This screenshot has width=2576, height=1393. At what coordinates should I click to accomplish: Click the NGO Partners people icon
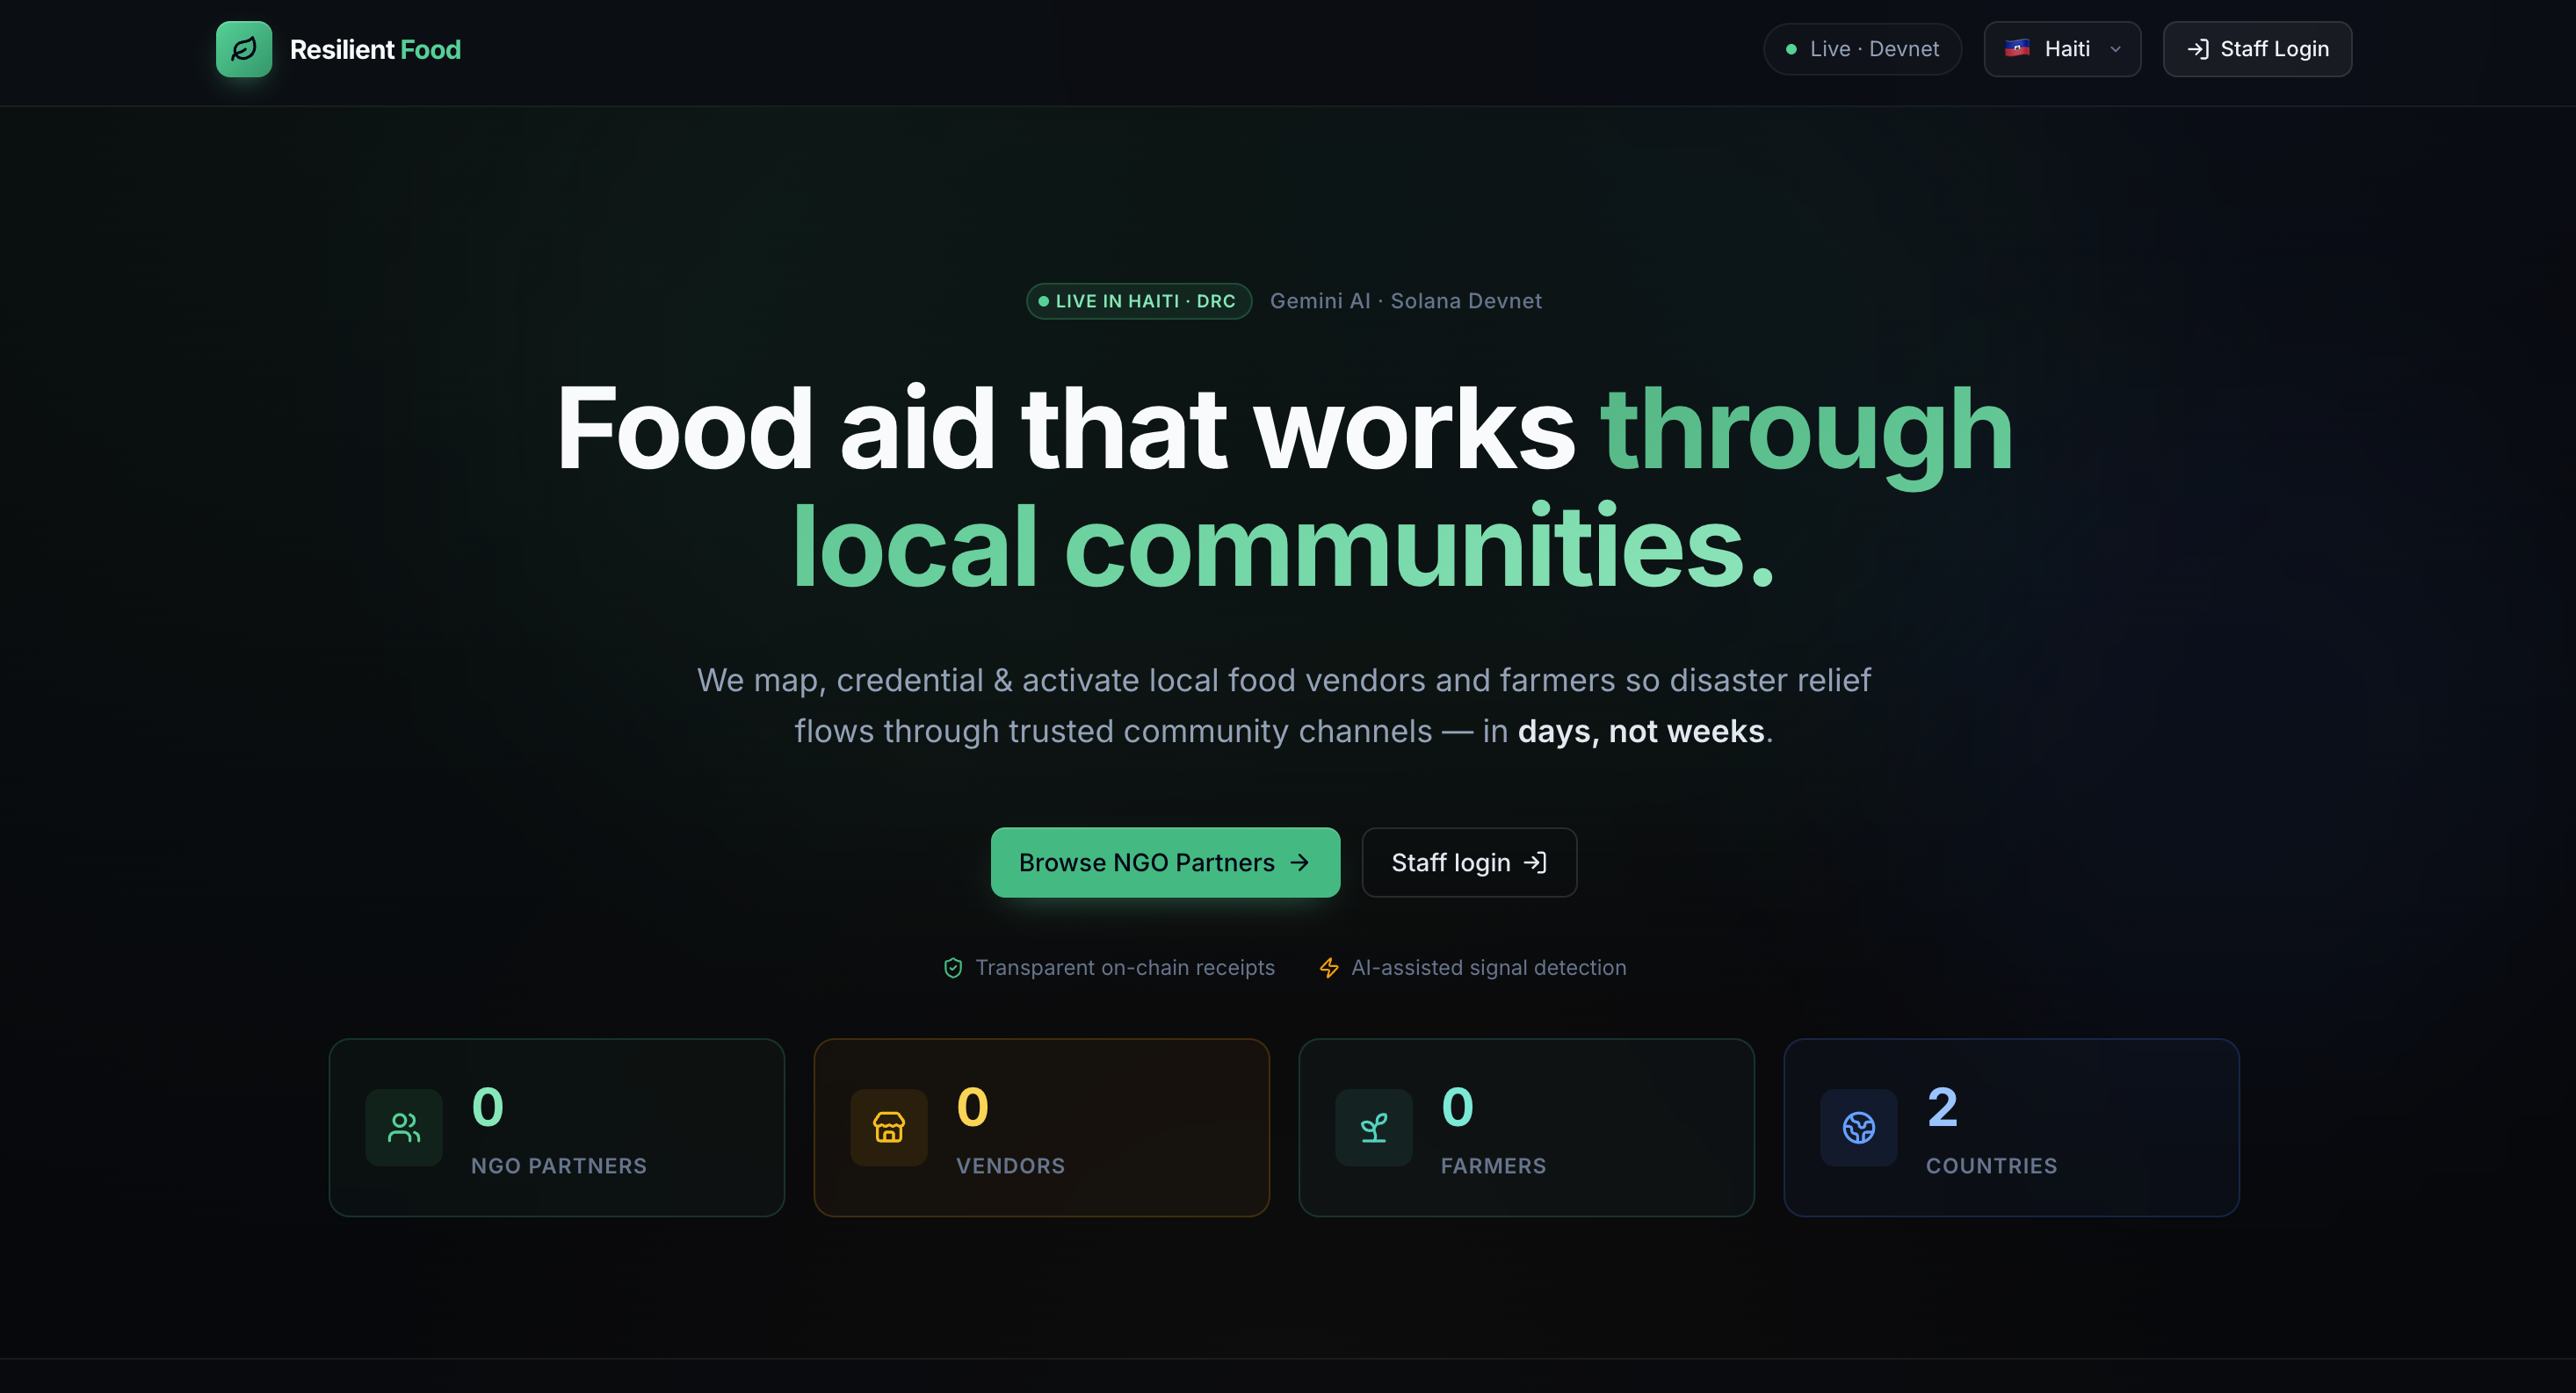click(404, 1127)
